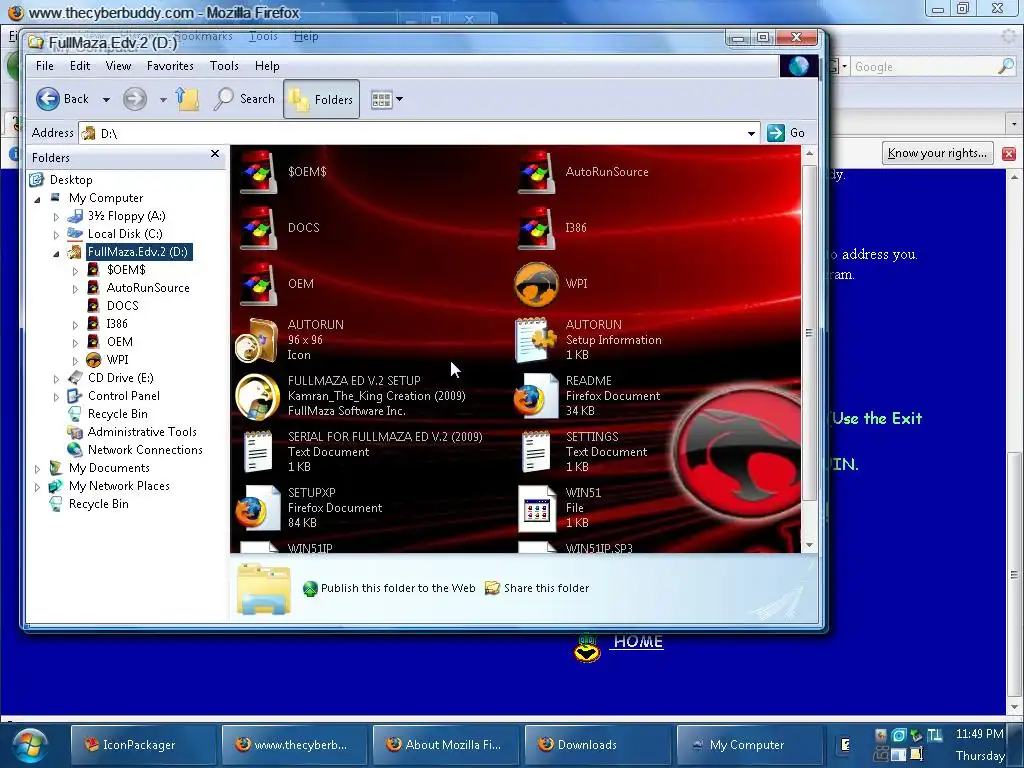Click HOME link on the Firefox page
The image size is (1024, 768).
pos(638,642)
